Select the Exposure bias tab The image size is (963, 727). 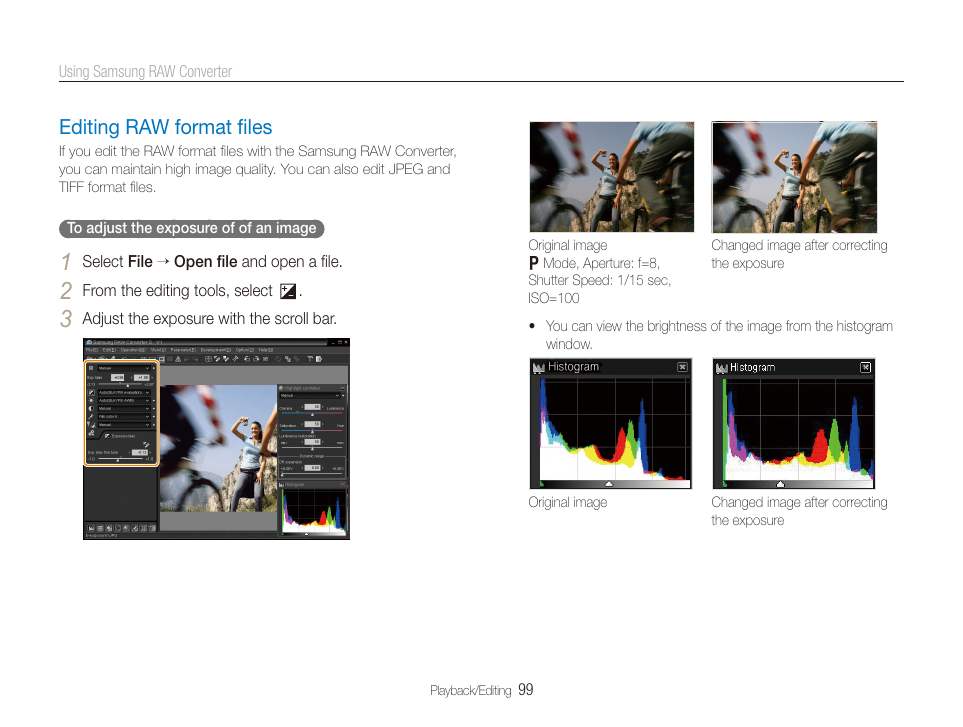pos(120,436)
